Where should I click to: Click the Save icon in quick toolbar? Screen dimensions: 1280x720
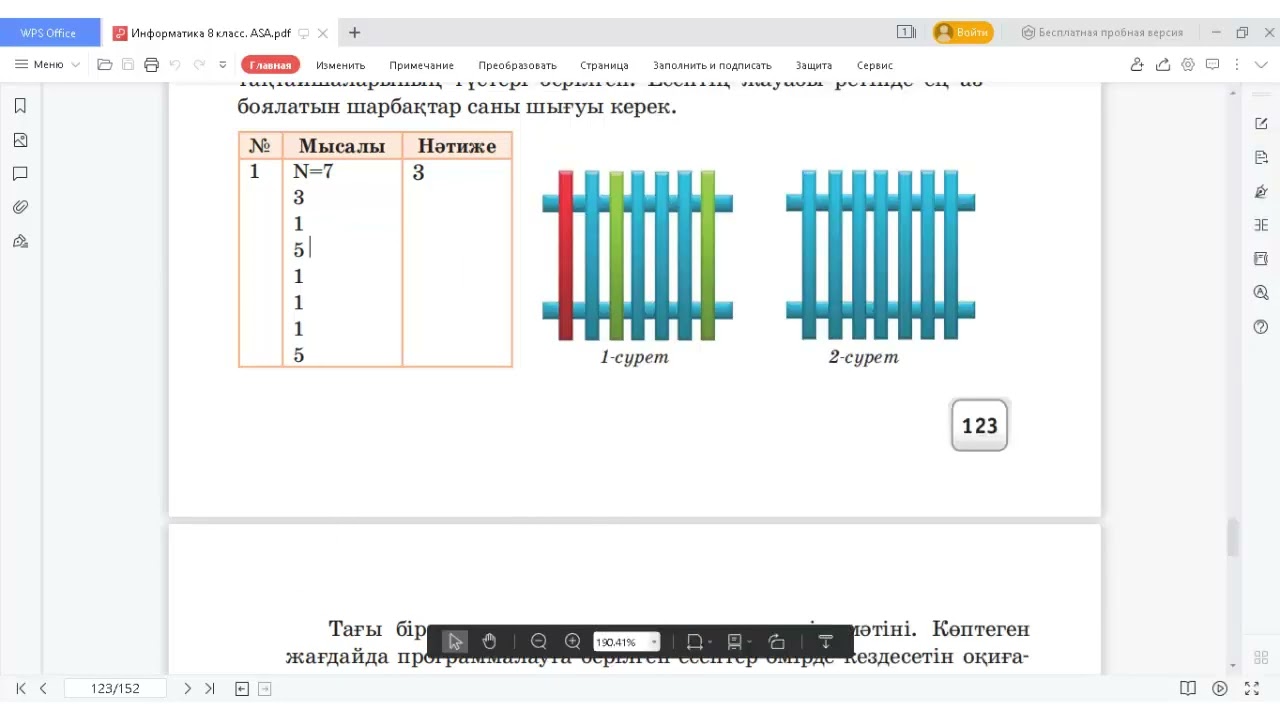[x=128, y=65]
